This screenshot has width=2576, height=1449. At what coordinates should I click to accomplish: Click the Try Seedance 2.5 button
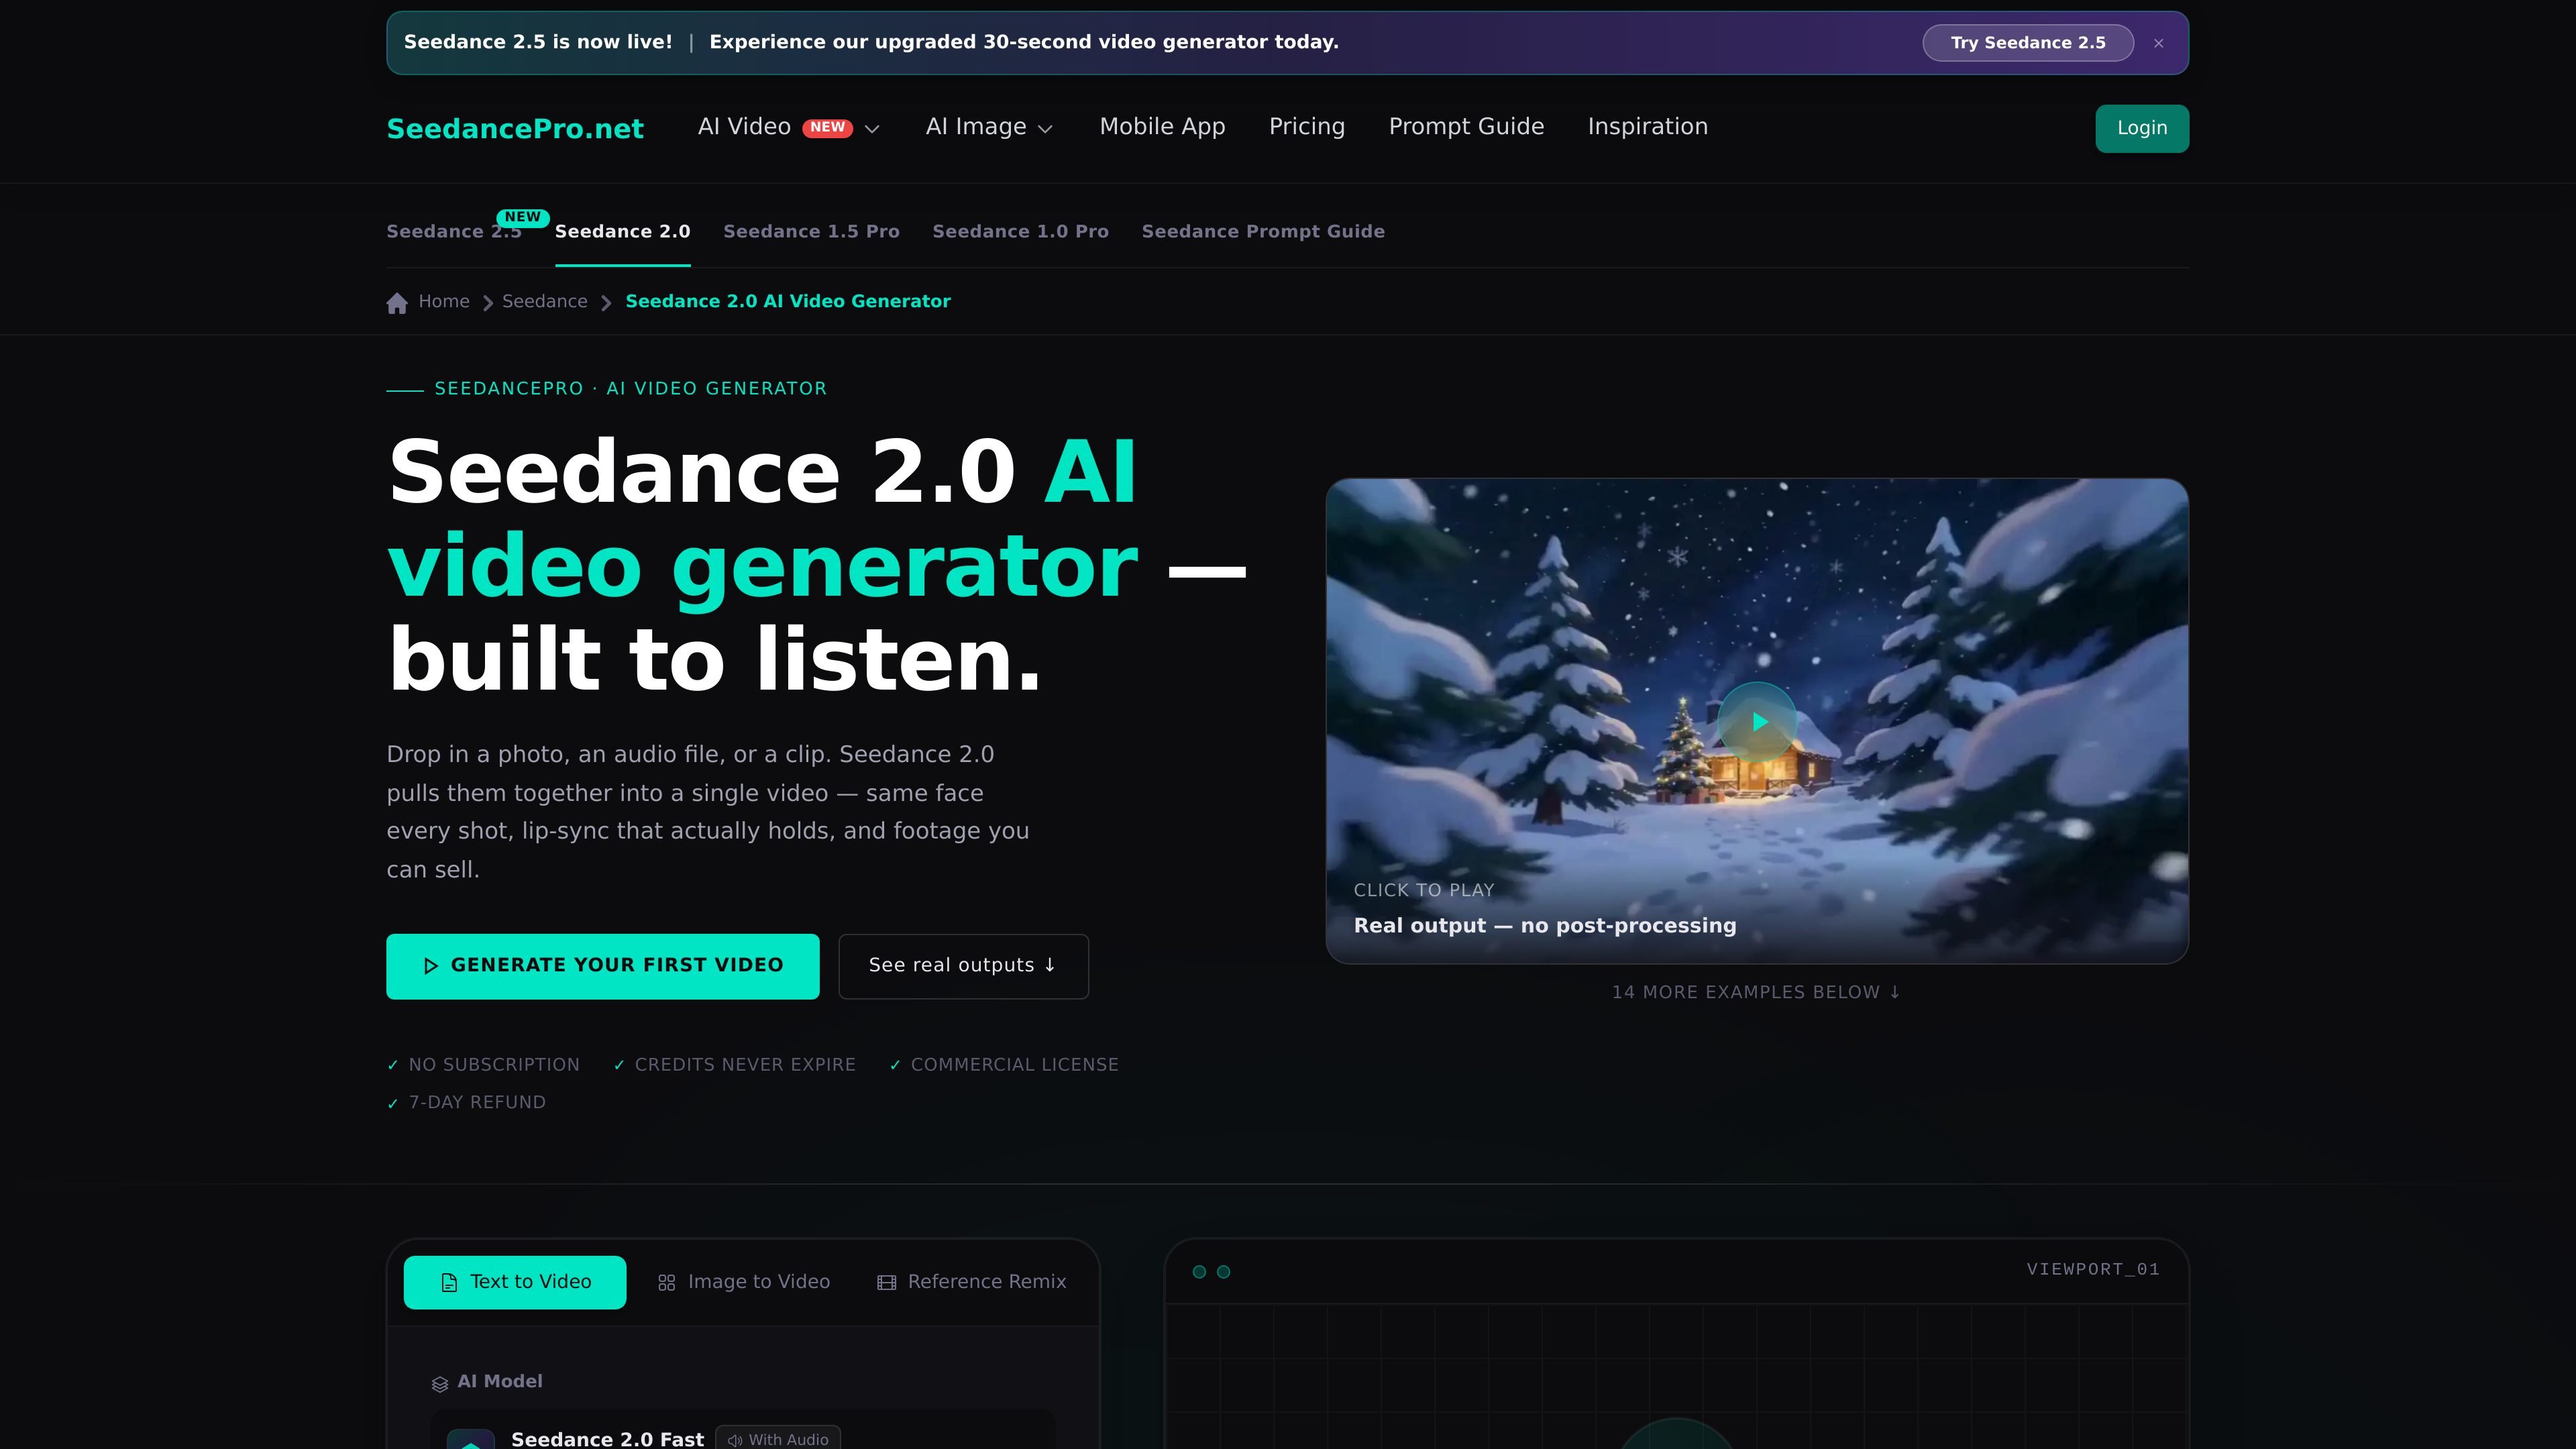[x=2027, y=43]
